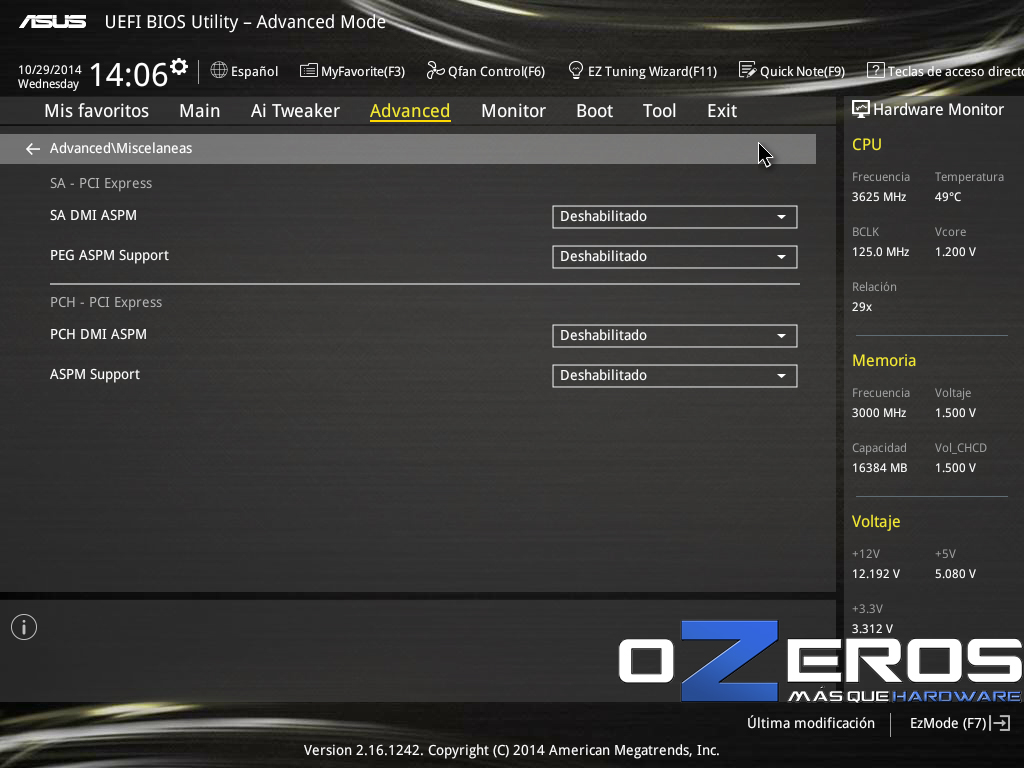The width and height of the screenshot is (1024, 768).
Task: Open the ASPM Support dropdown
Action: (x=675, y=376)
